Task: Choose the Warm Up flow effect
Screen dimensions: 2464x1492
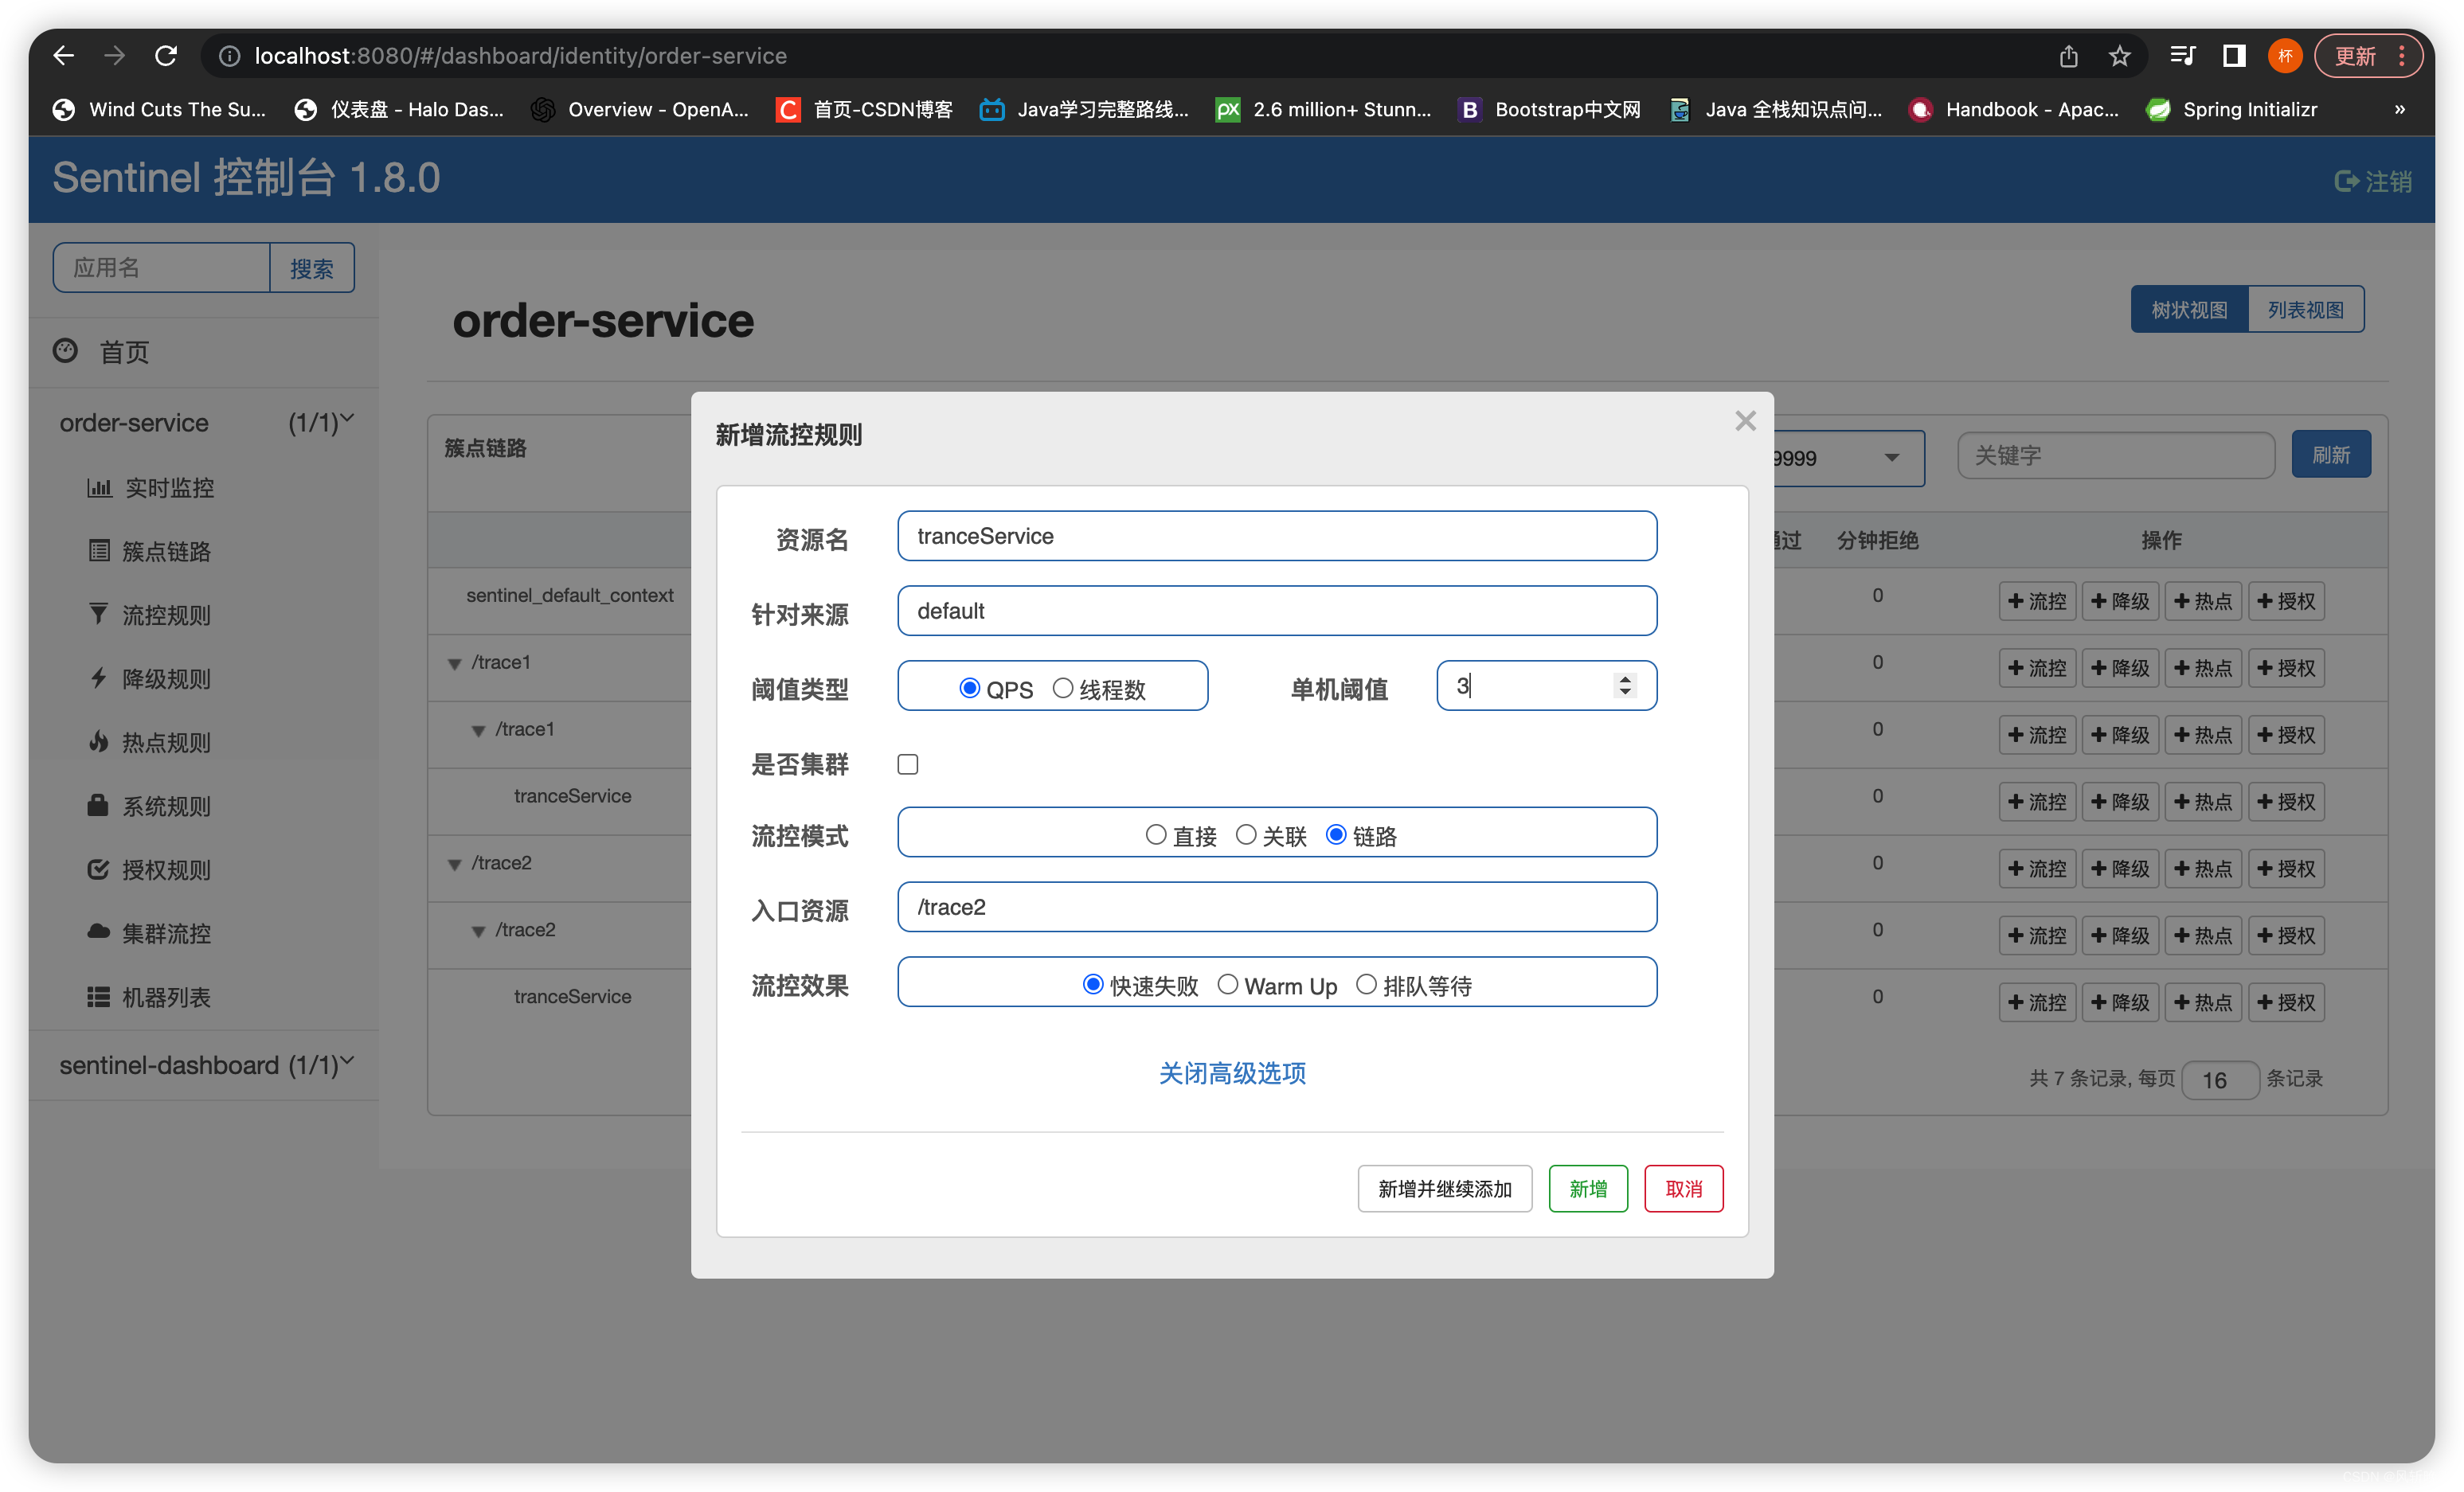Action: point(1227,985)
